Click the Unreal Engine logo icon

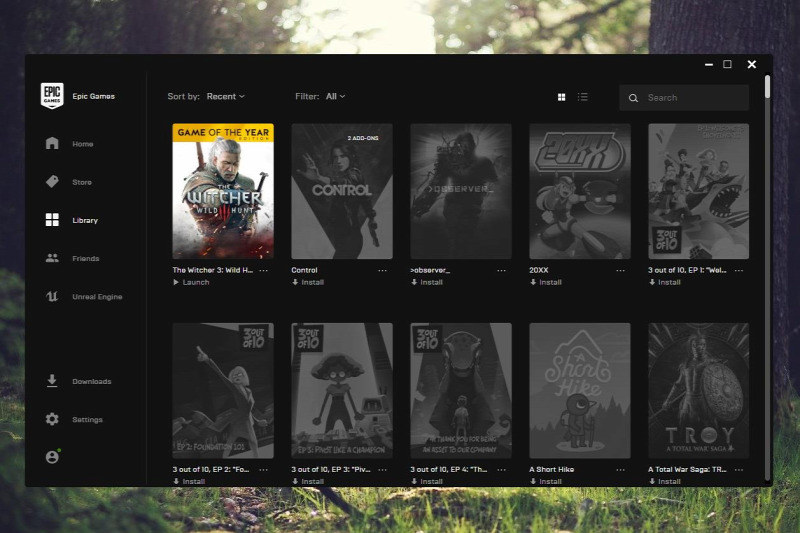point(52,296)
